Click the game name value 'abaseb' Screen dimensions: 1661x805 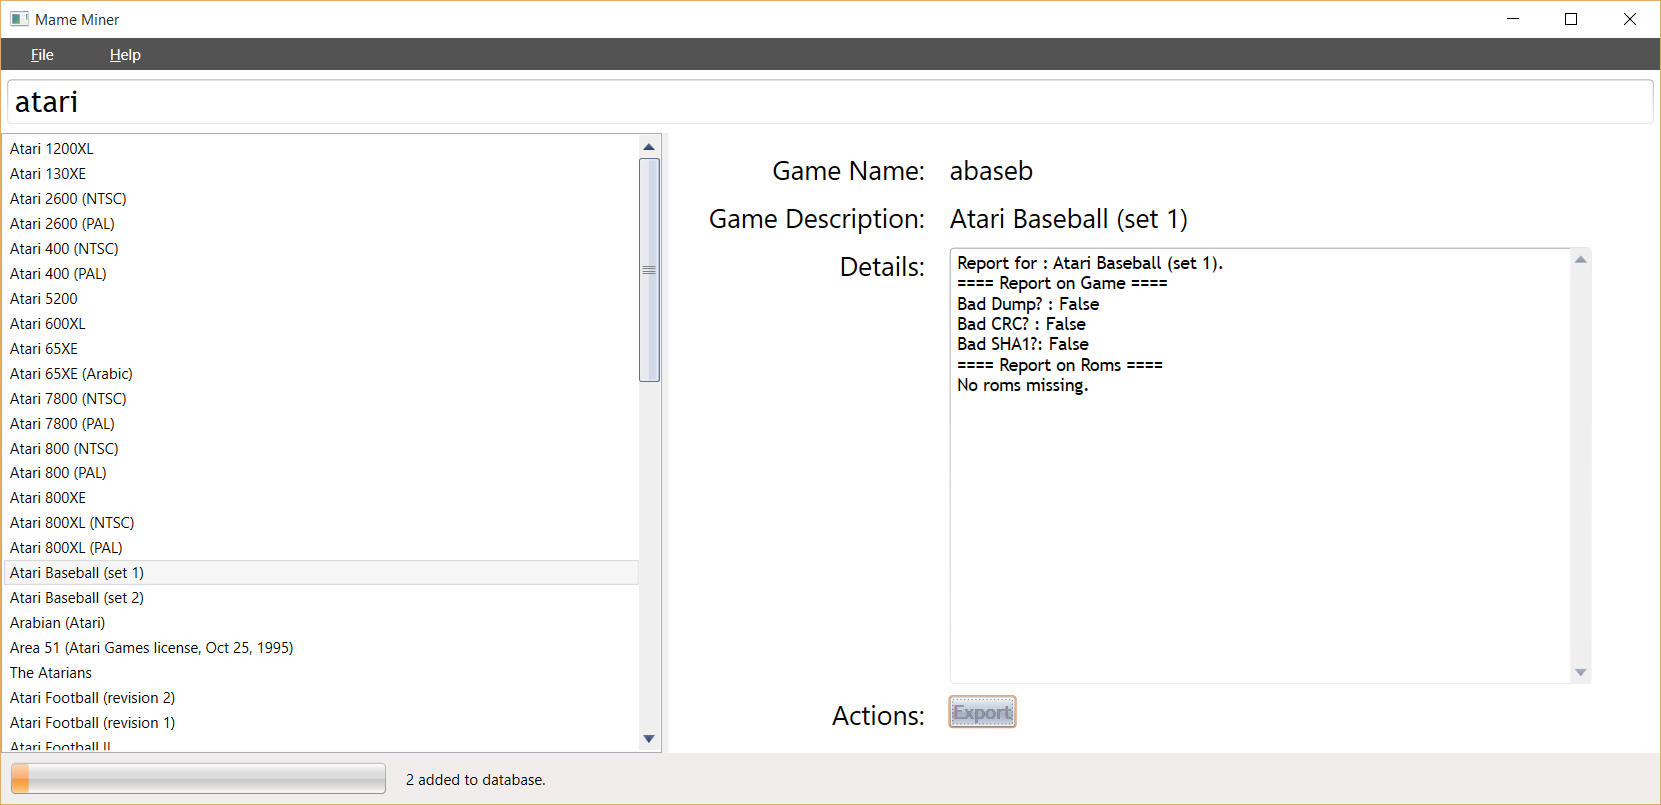click(x=991, y=171)
